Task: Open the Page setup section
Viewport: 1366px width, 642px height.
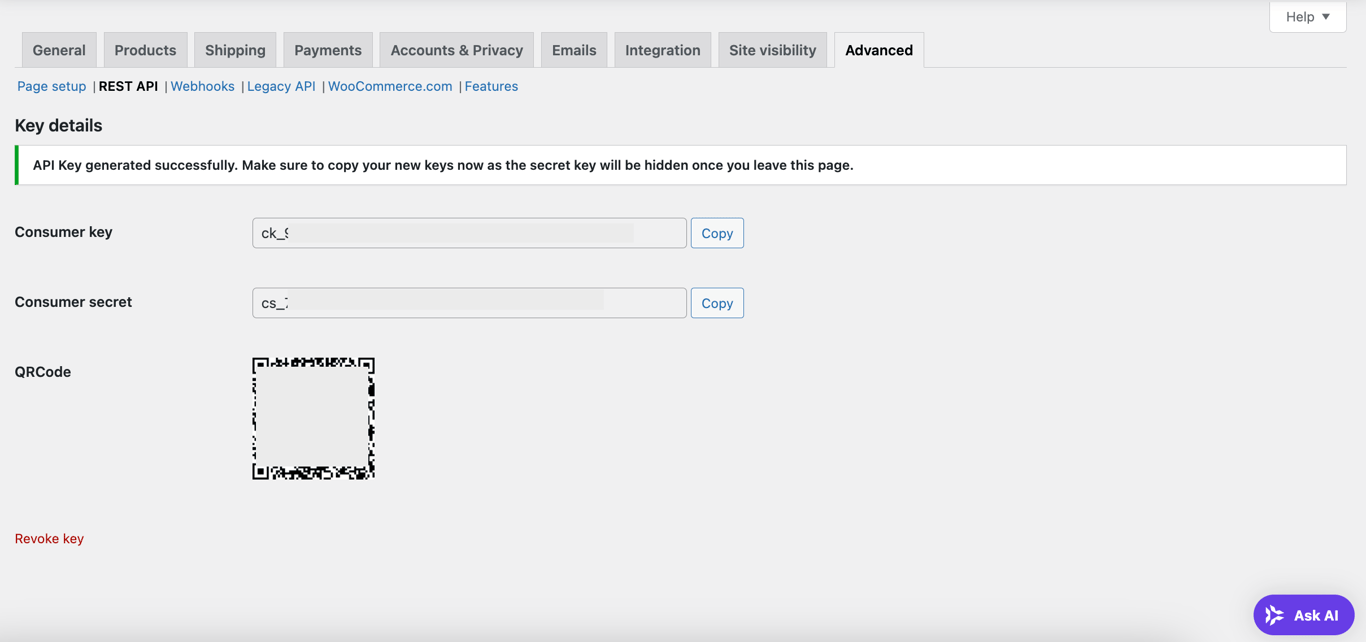Action: coord(51,86)
